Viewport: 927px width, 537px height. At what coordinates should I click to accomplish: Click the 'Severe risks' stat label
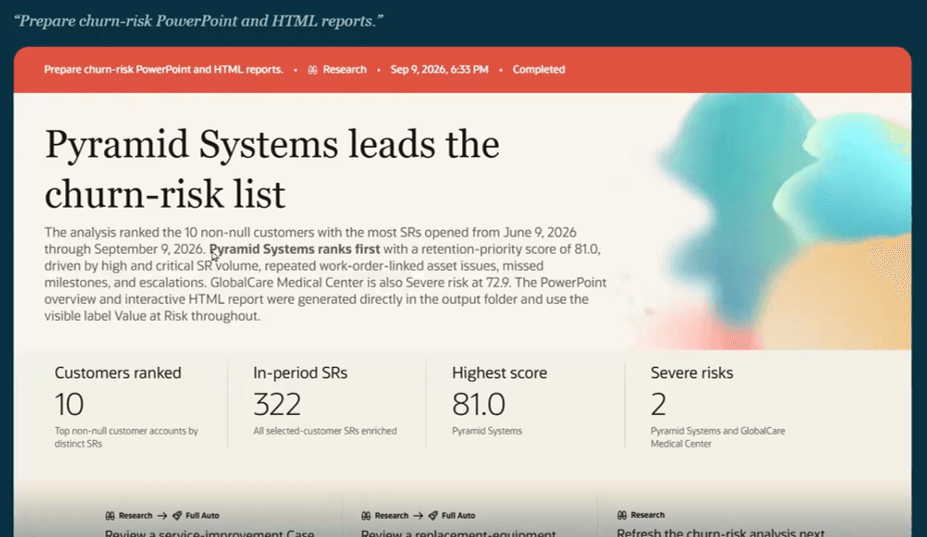point(692,373)
